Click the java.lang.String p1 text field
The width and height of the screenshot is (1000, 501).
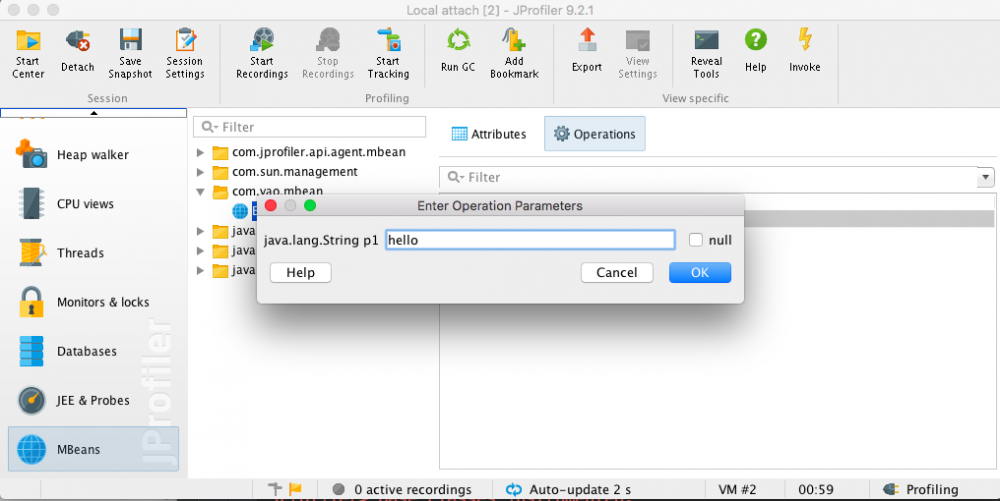tap(530, 240)
